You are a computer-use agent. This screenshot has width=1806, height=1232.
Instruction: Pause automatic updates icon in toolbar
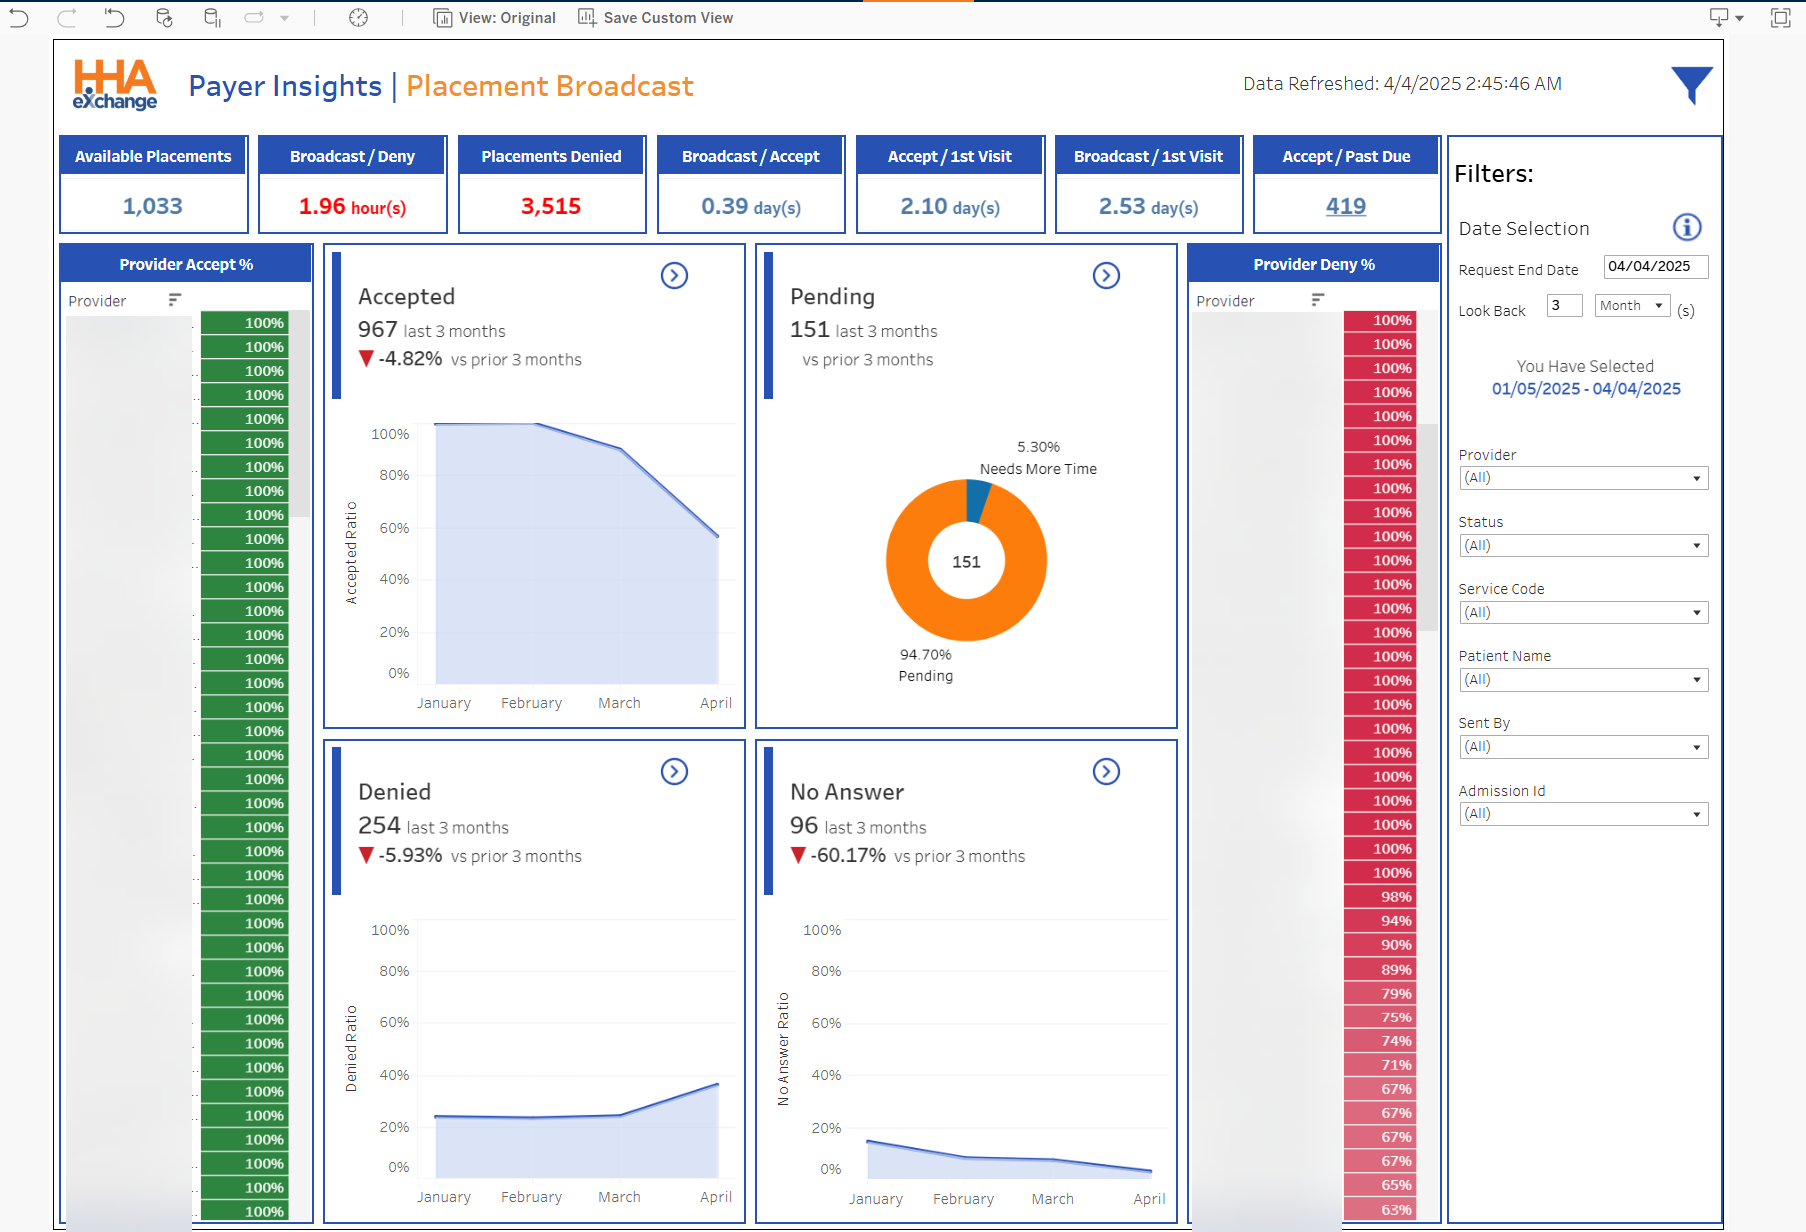[212, 18]
